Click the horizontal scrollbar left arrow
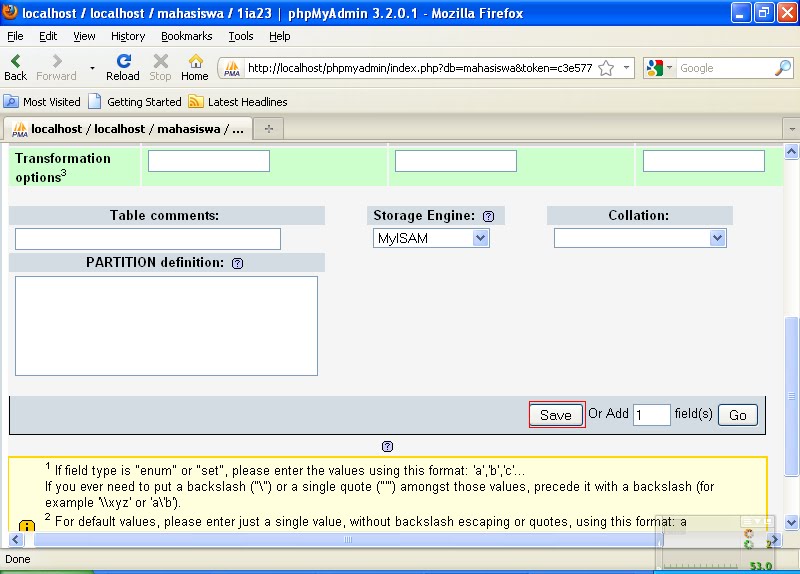The width and height of the screenshot is (800, 574). point(15,540)
